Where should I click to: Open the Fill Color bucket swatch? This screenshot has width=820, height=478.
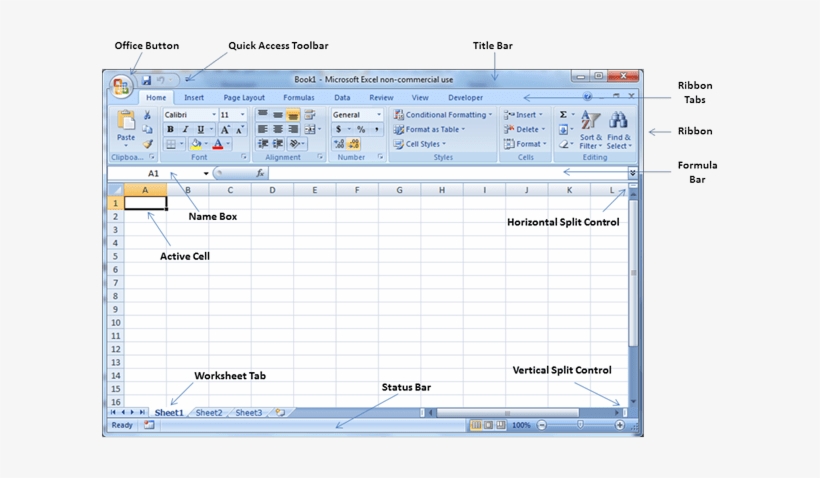pyautogui.click(x=196, y=144)
